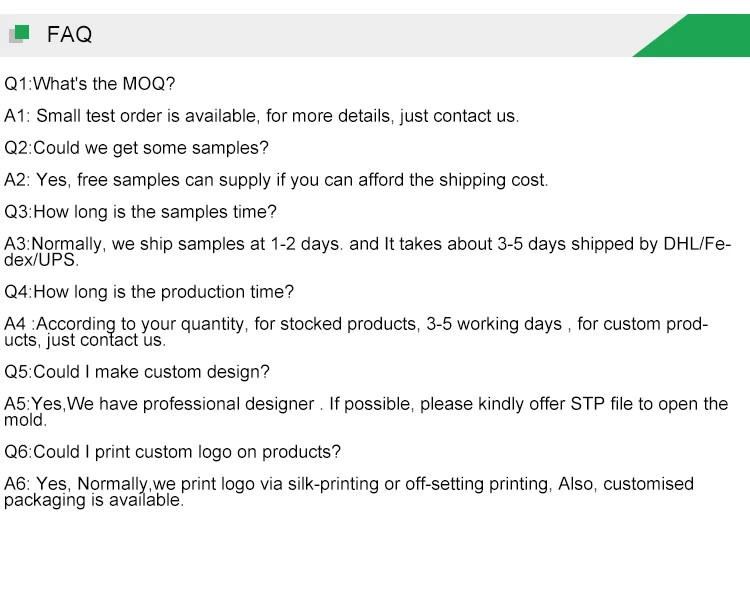Click the small test order answer
750x605 pixels.
tap(262, 116)
